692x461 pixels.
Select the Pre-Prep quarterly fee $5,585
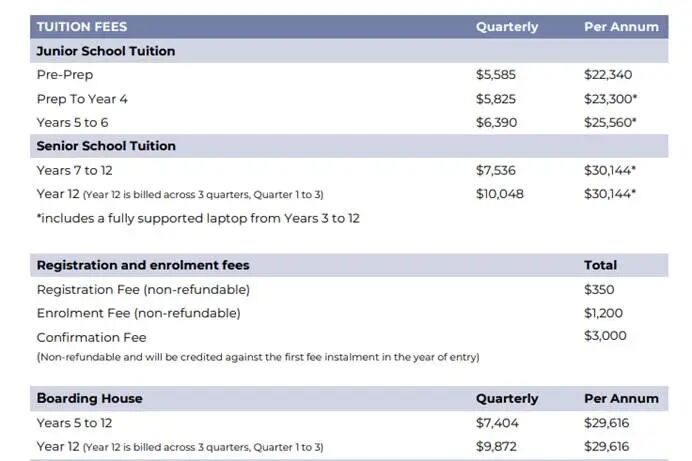click(x=496, y=75)
